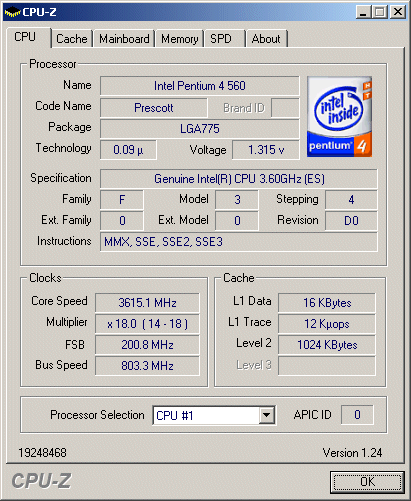
Task: Open the About tab
Action: pyautogui.click(x=267, y=39)
